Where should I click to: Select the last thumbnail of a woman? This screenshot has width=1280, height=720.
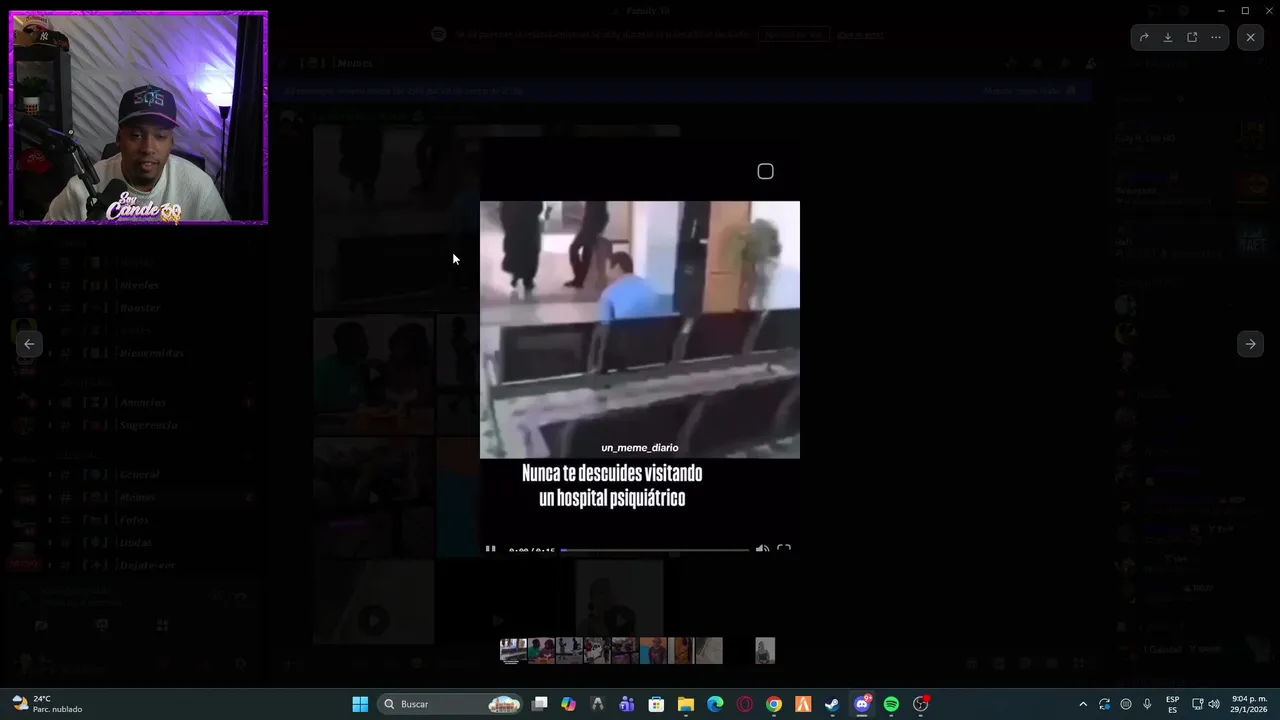(x=765, y=651)
